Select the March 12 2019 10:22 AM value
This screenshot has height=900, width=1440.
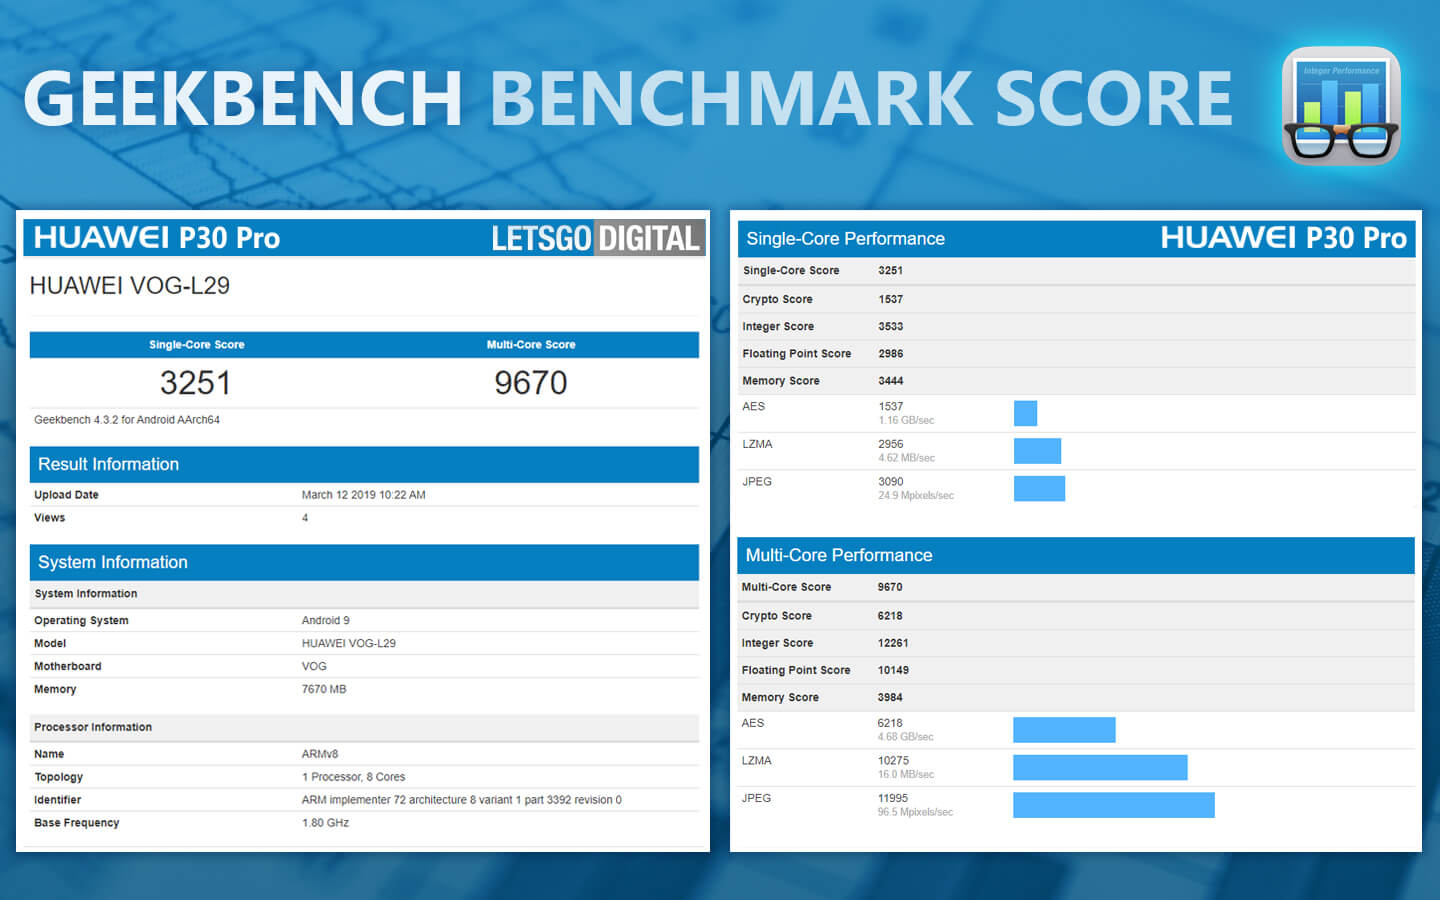pos(364,495)
